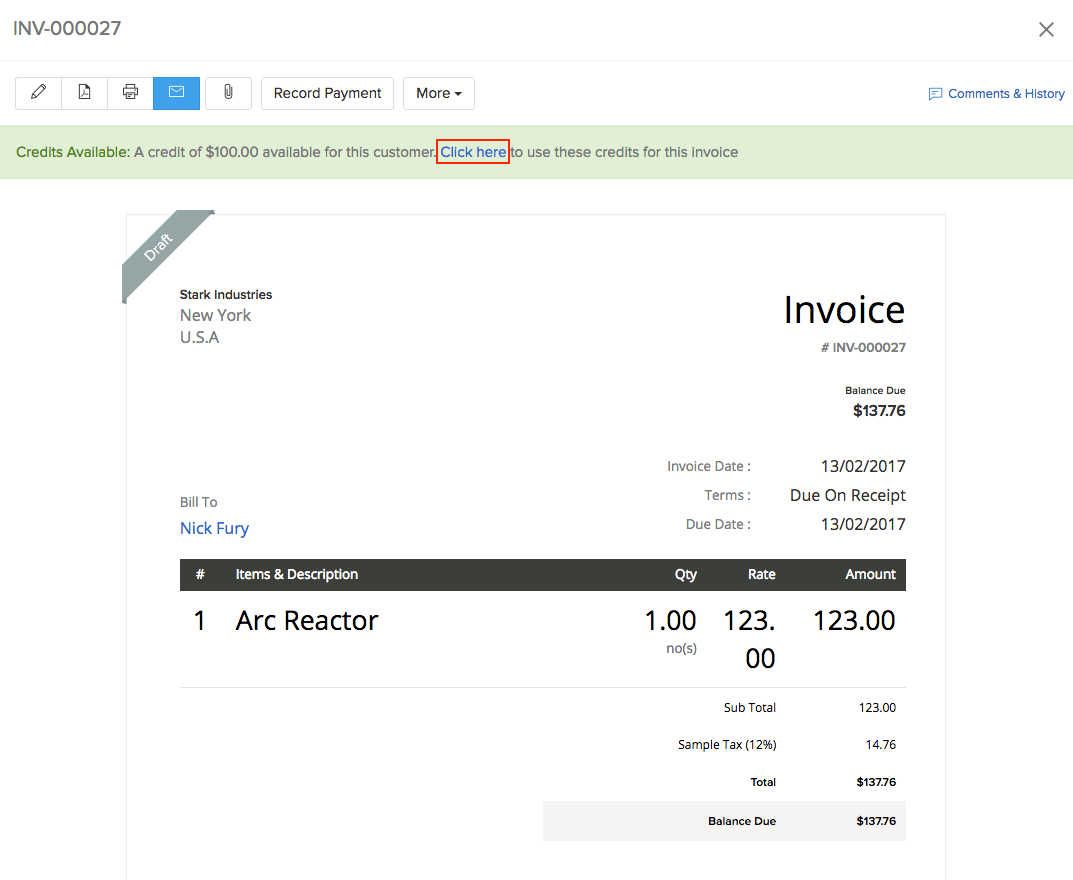
Task: Click the Arc Reactor line item
Action: (307, 620)
